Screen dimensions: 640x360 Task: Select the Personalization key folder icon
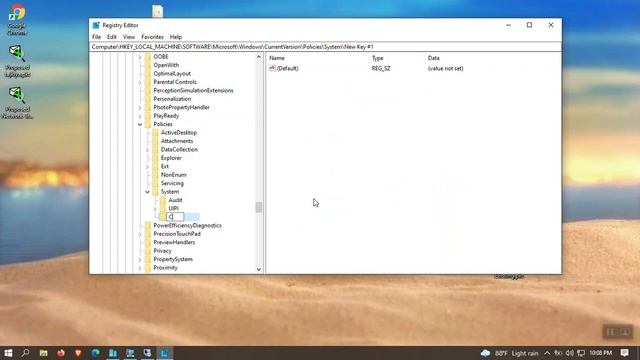(148, 99)
